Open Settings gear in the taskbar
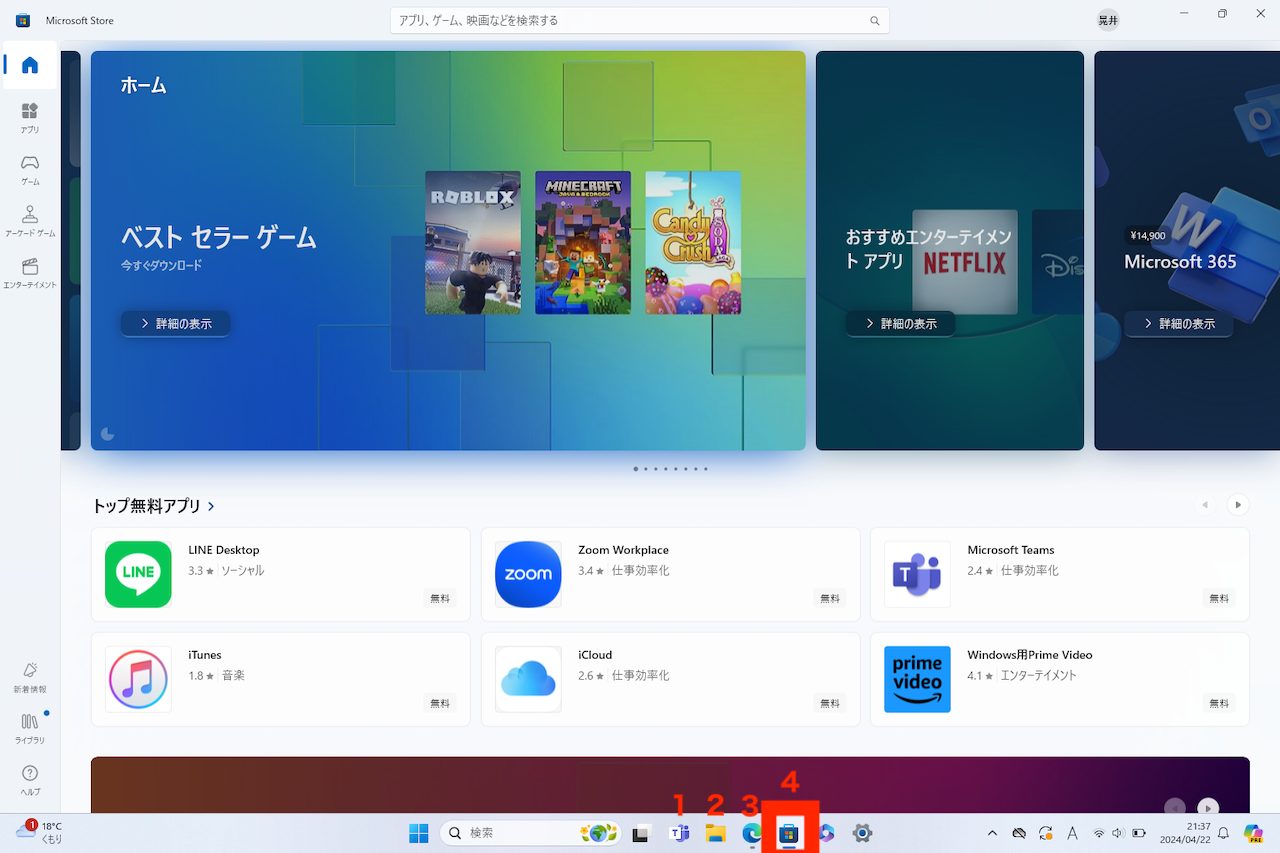Screen dimensions: 1280x853 coord(862,833)
